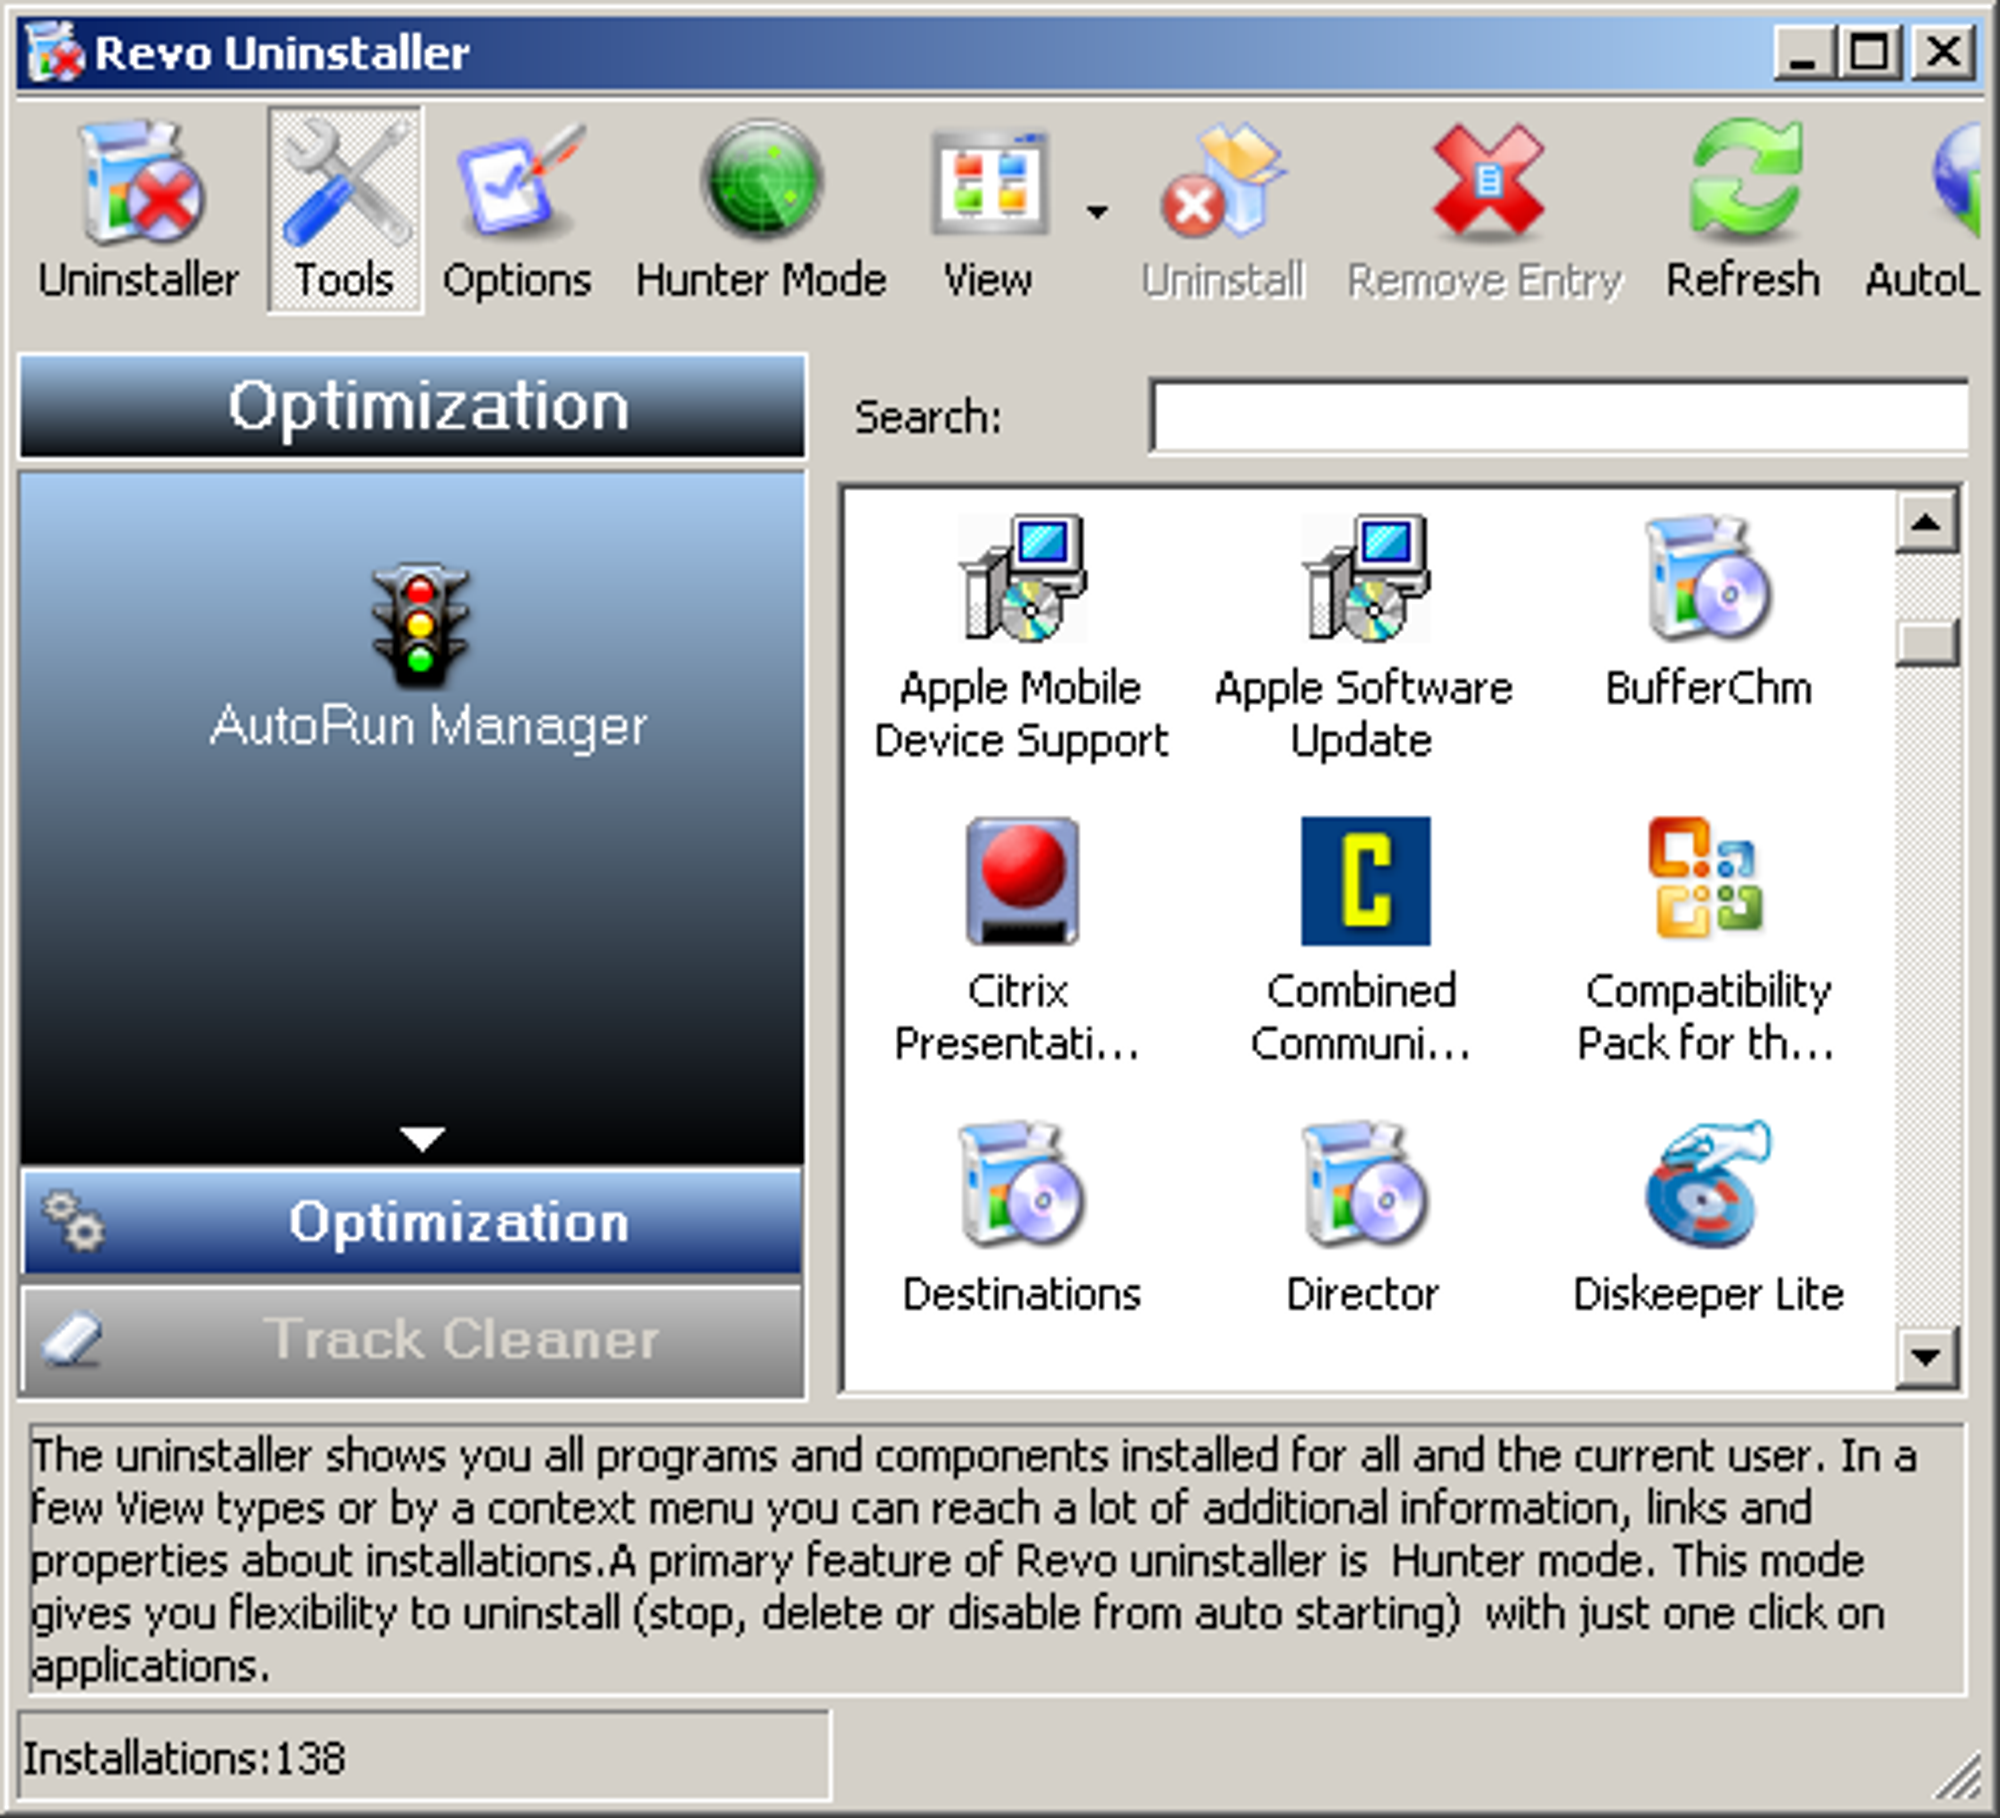Screen dimensions: 2000x1818
Task: Open the Options toolbar button
Action: (x=517, y=212)
